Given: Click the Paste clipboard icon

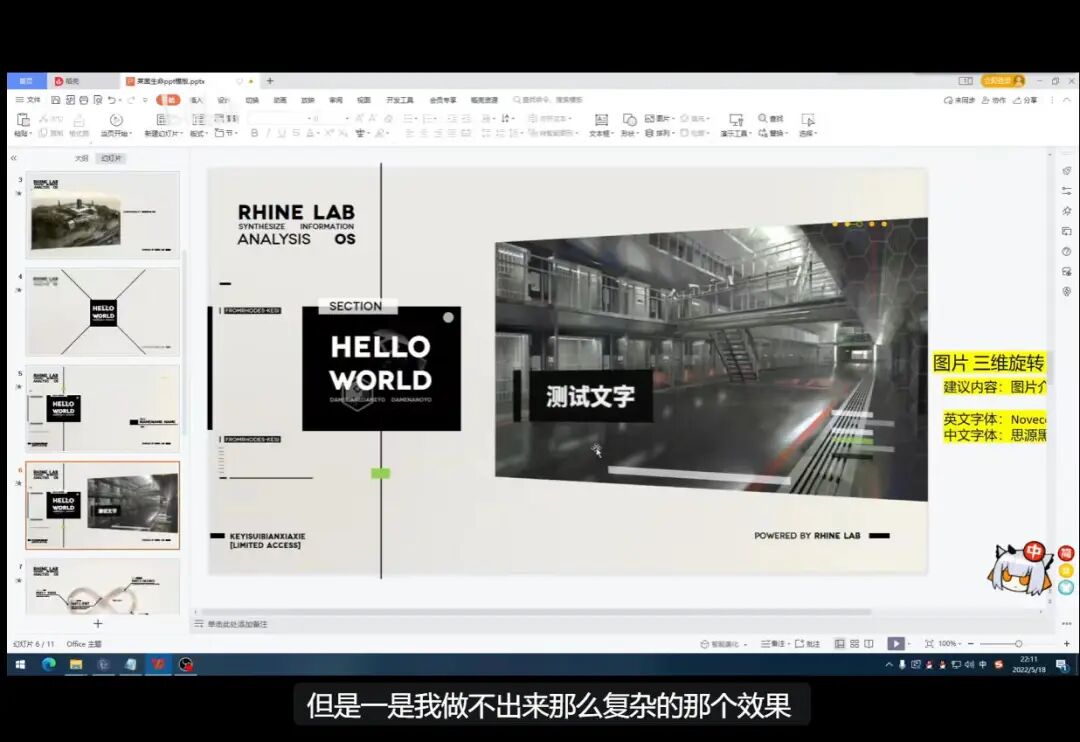Looking at the screenshot, I should tap(23, 120).
